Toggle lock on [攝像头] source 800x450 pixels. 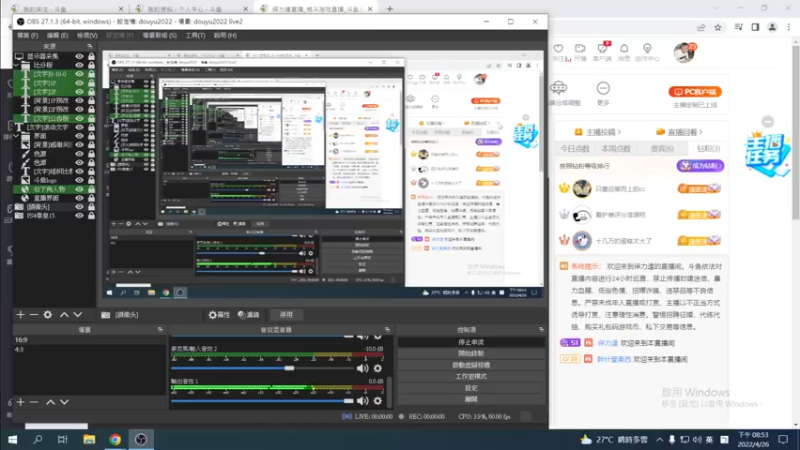point(91,207)
